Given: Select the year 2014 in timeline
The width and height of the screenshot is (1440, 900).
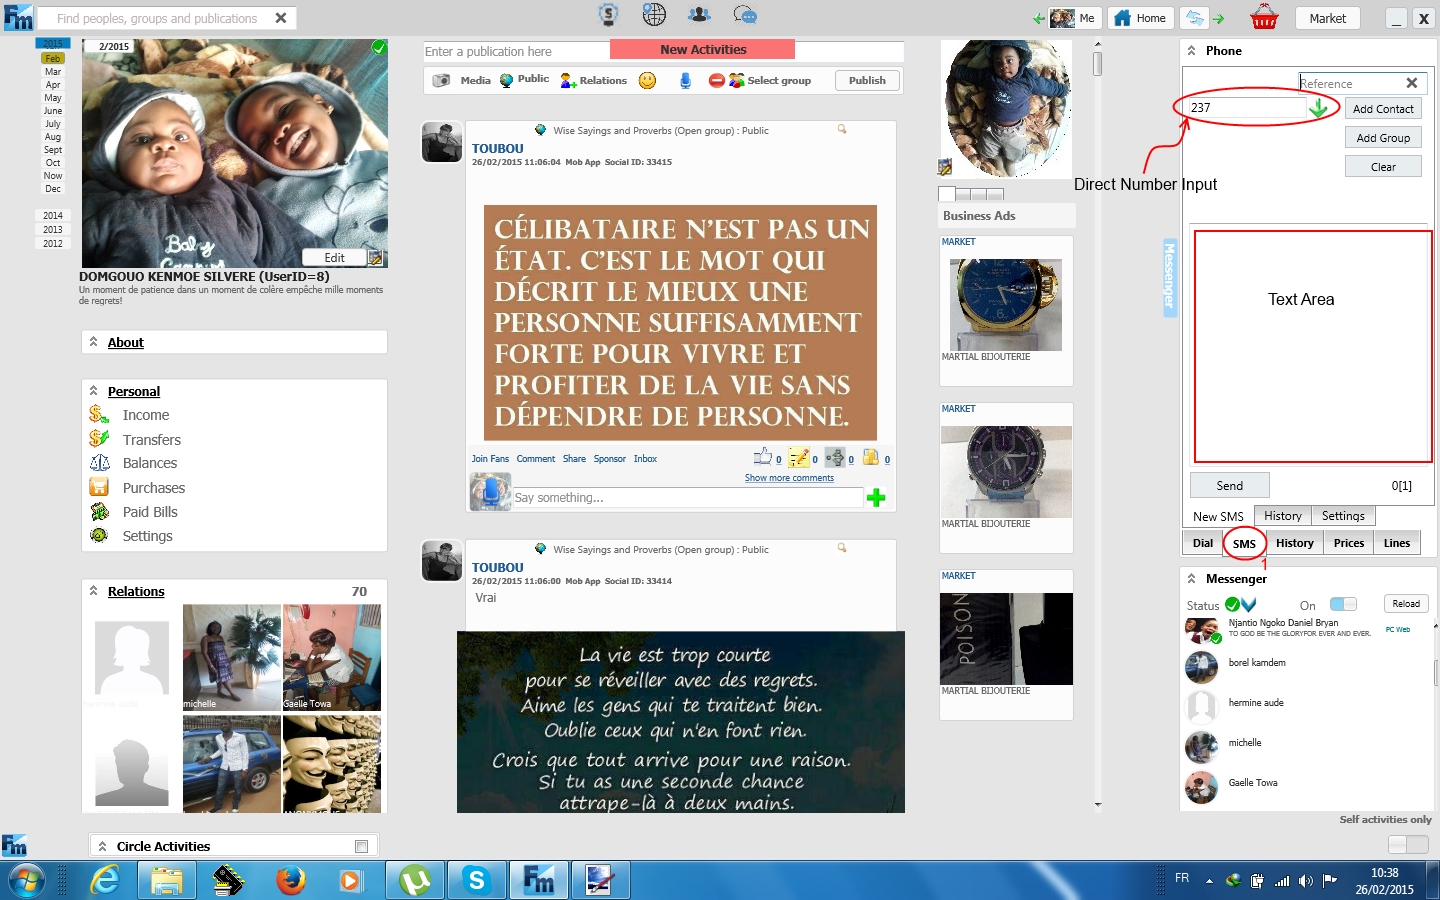Looking at the screenshot, I should point(53,215).
